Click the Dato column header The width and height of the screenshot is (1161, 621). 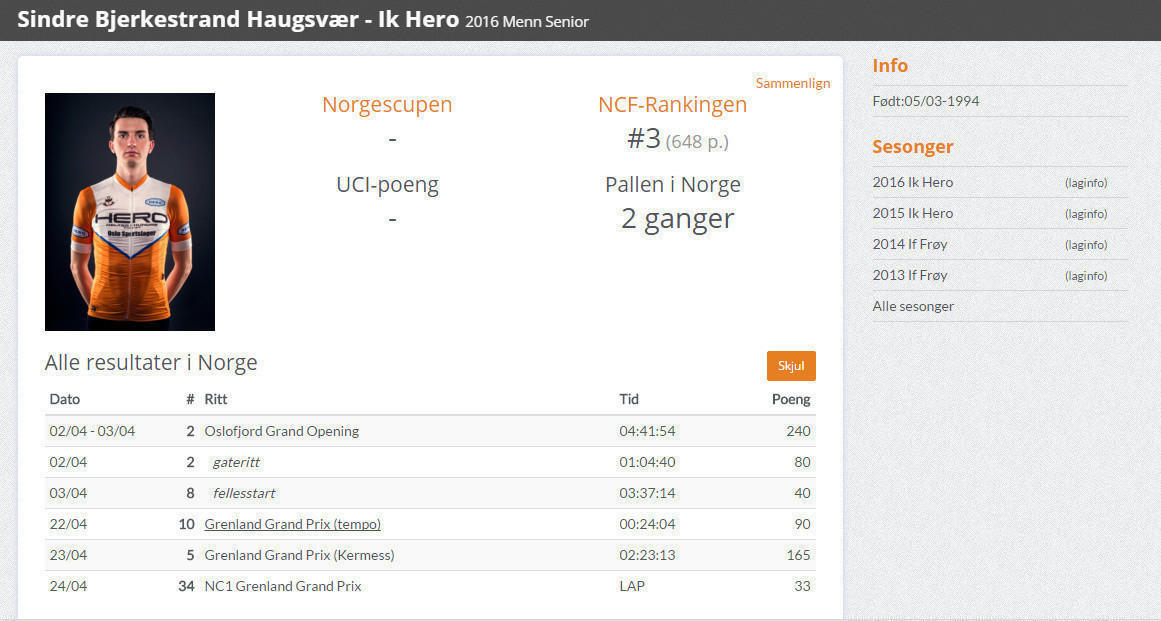coord(64,400)
